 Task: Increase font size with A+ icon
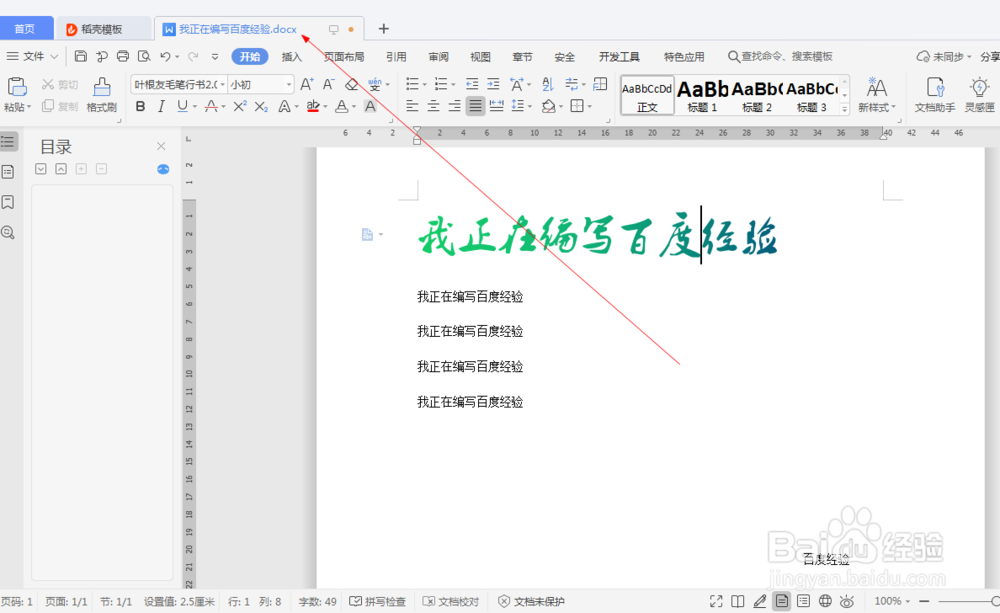pyautogui.click(x=307, y=84)
